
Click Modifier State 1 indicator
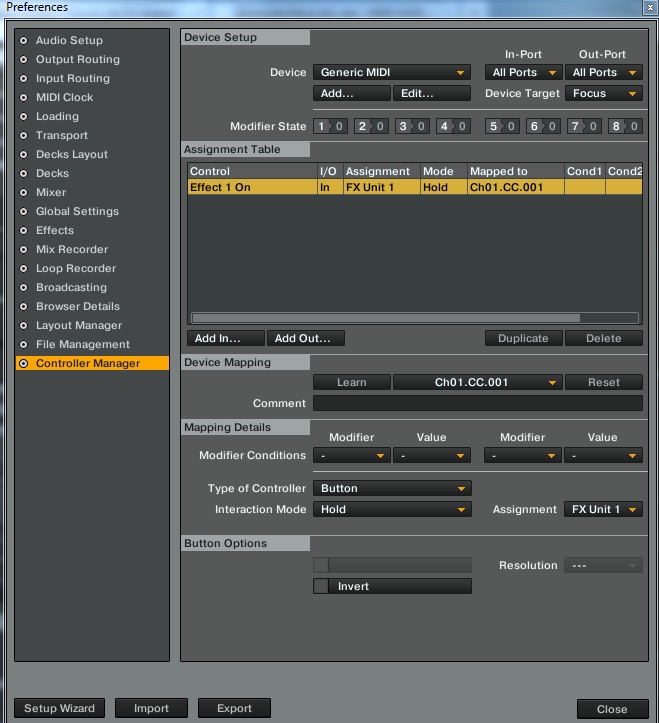(330, 126)
